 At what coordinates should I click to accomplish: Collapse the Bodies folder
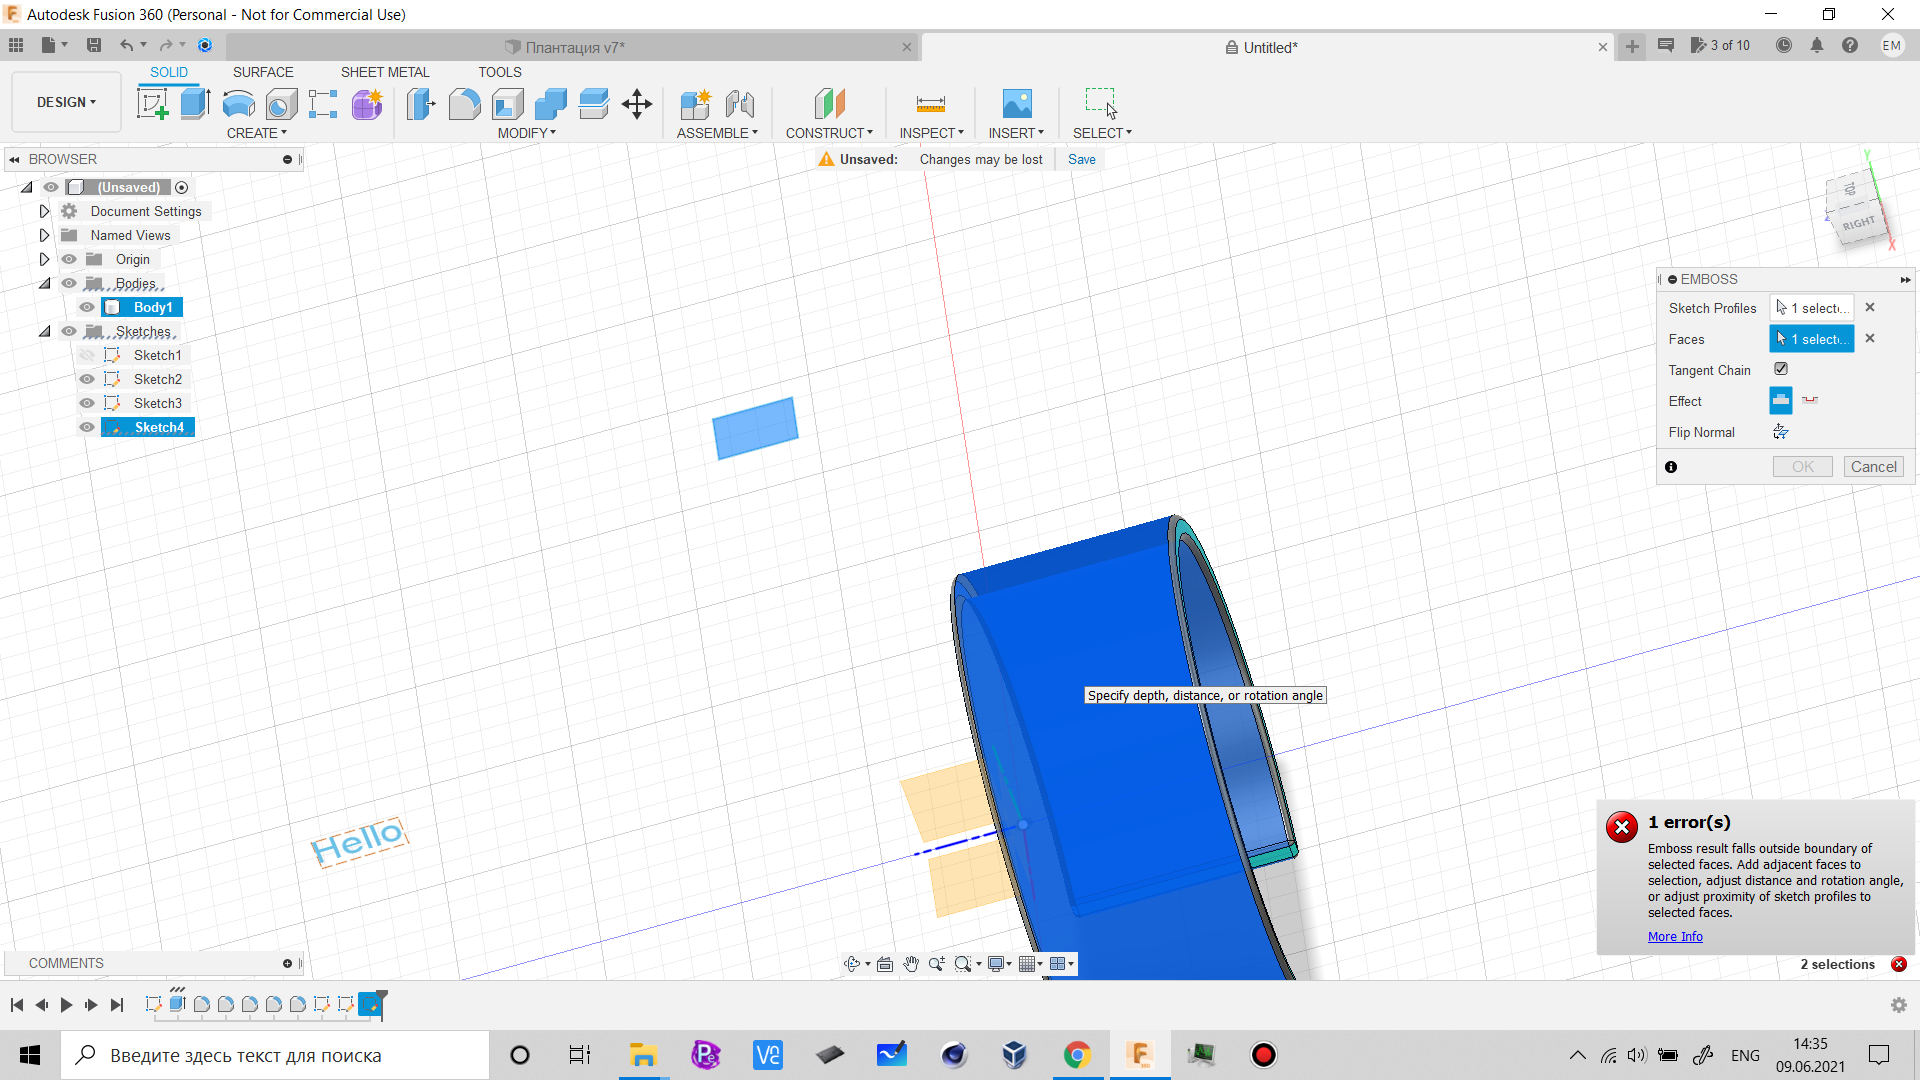click(44, 283)
